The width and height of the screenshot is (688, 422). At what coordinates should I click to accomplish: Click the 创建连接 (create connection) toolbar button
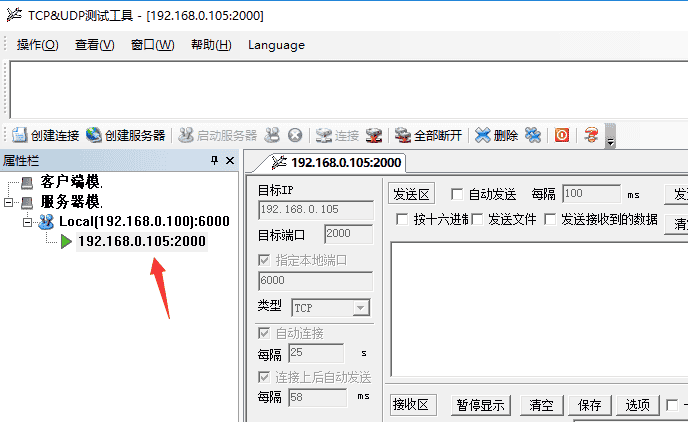pyautogui.click(x=45, y=136)
